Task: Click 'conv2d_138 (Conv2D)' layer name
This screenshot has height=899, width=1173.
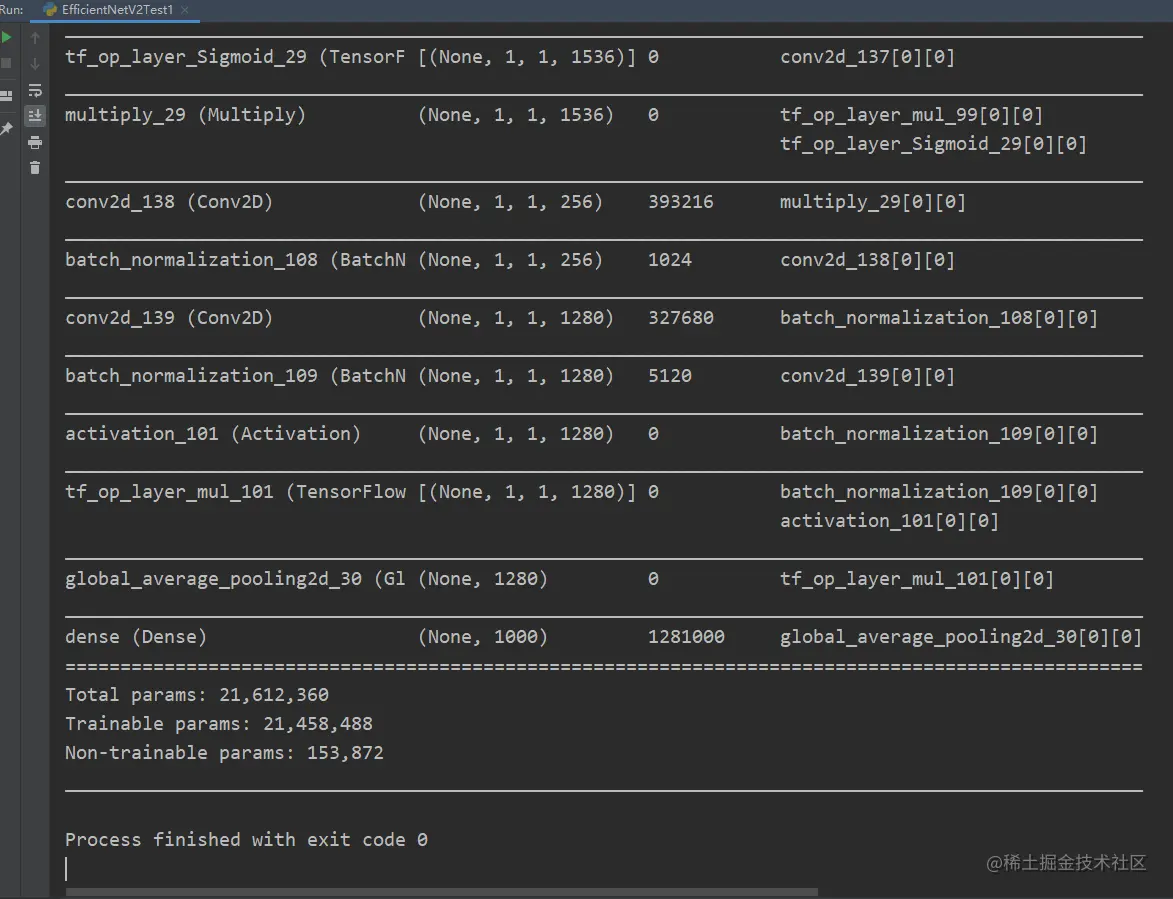Action: [x=169, y=202]
